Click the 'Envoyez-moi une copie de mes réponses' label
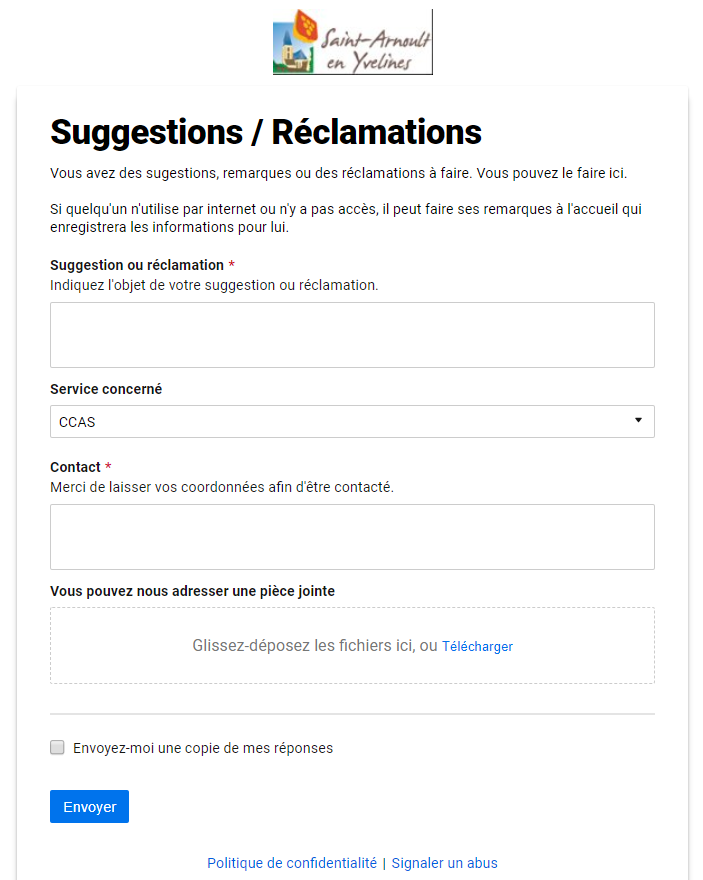The height and width of the screenshot is (880, 703). click(x=203, y=748)
